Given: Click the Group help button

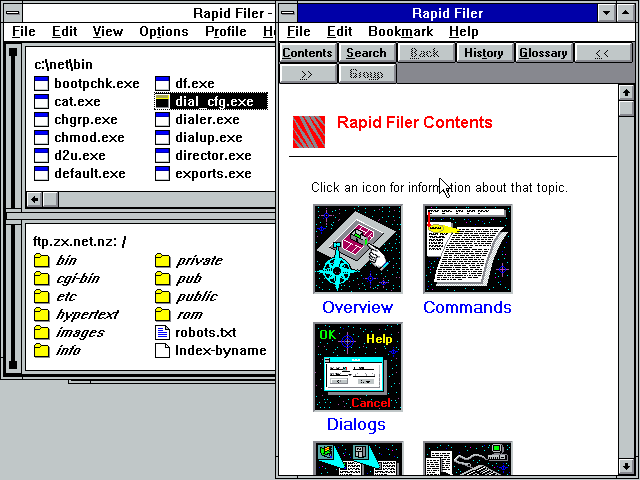Looking at the screenshot, I should (367, 74).
